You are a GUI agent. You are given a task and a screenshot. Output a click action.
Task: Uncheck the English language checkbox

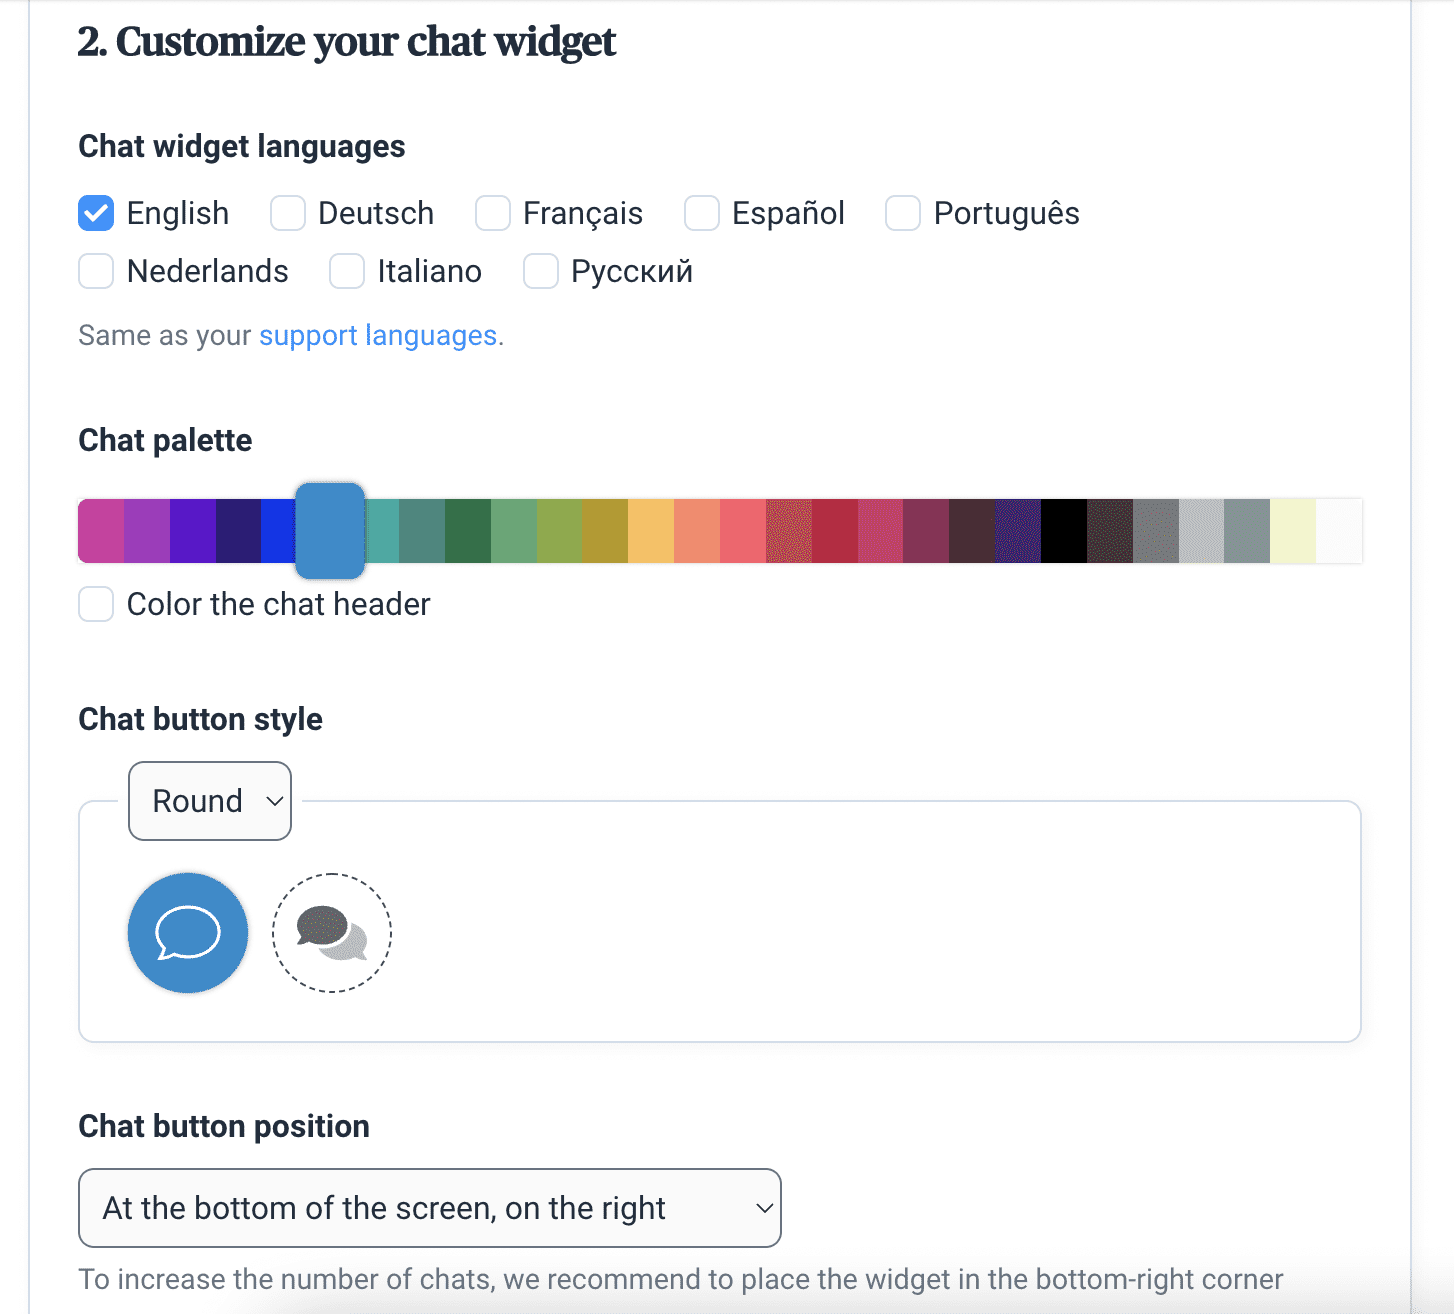tap(96, 213)
